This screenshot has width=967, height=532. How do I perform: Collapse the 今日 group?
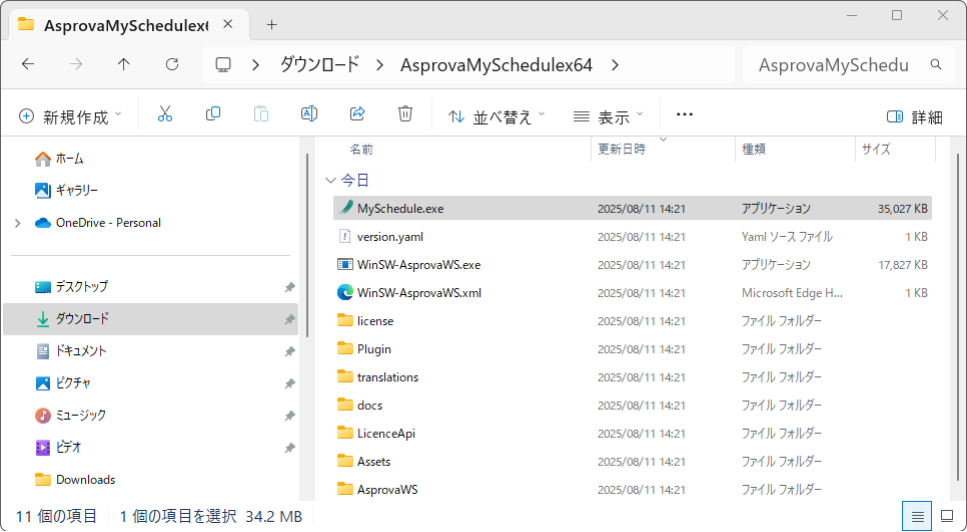coord(331,181)
